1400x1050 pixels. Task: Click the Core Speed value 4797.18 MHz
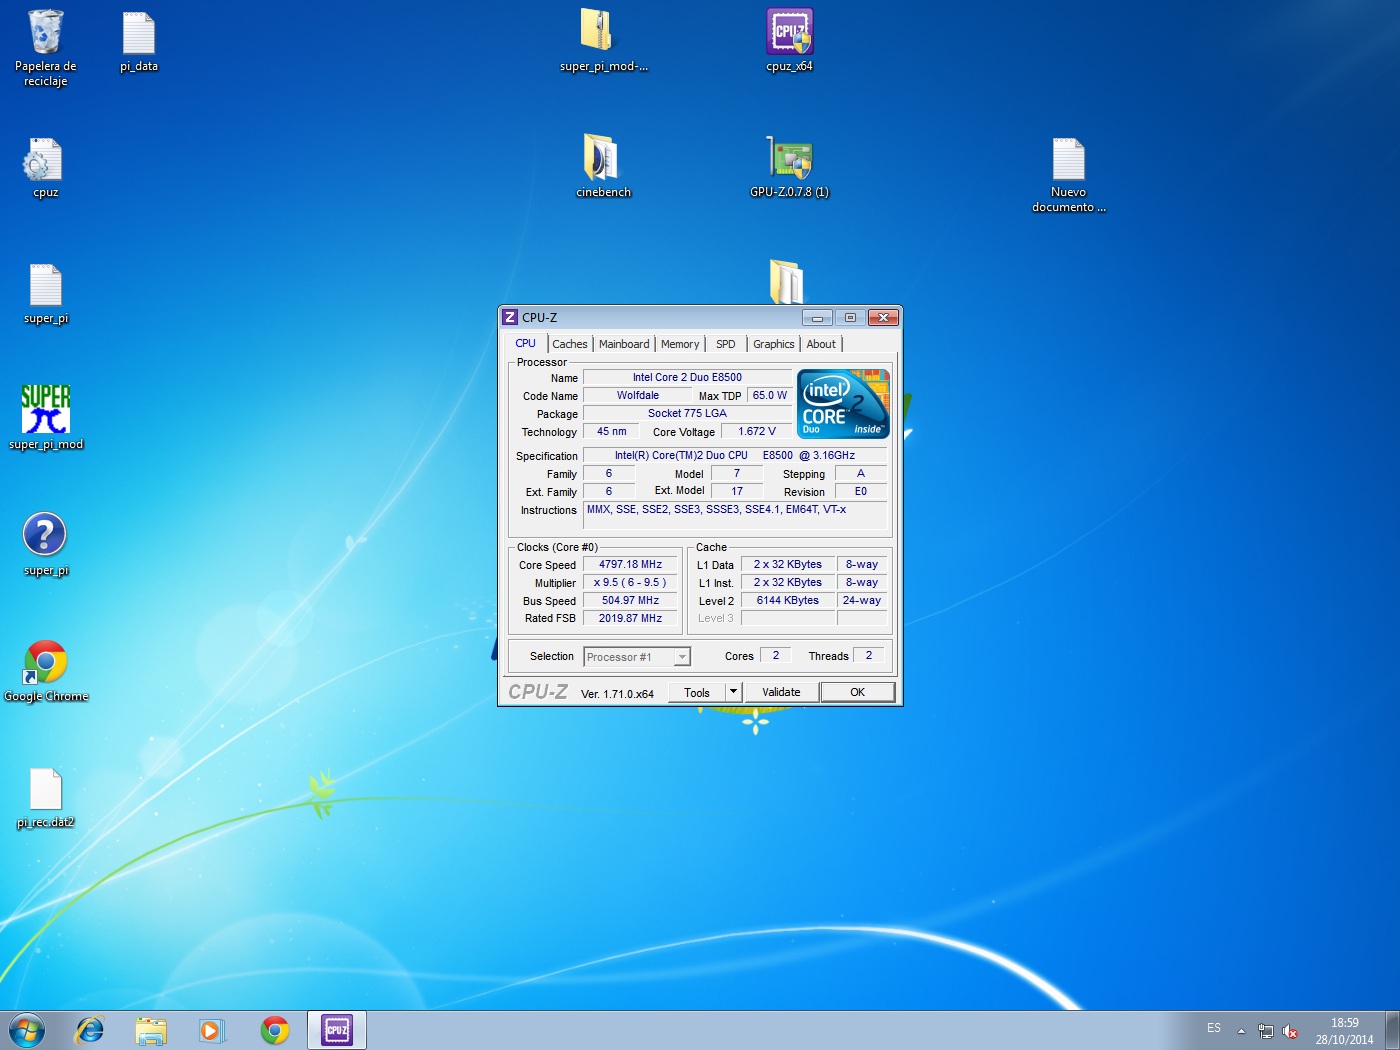(x=631, y=565)
